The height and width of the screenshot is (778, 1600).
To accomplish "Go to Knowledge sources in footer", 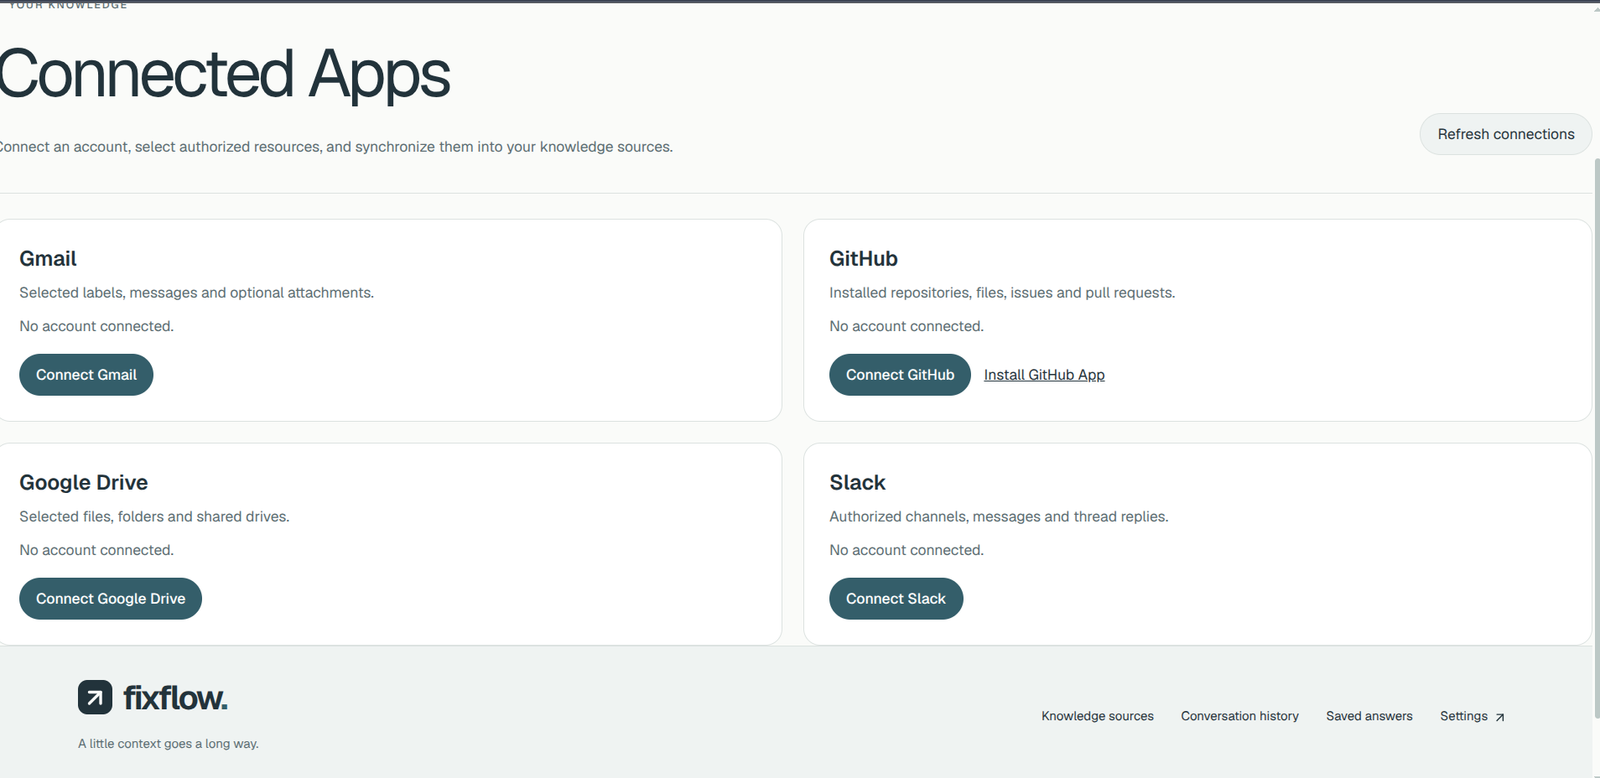I will [1097, 716].
